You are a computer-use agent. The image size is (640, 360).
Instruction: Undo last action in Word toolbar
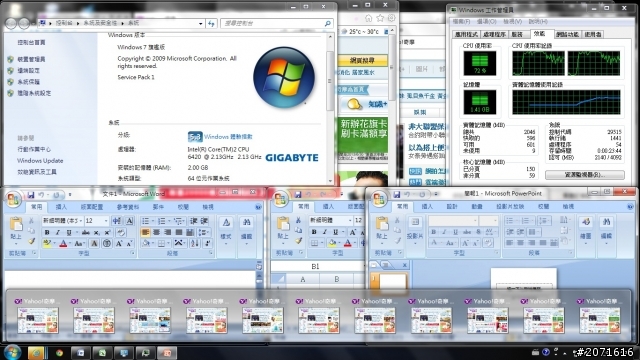(x=41, y=195)
